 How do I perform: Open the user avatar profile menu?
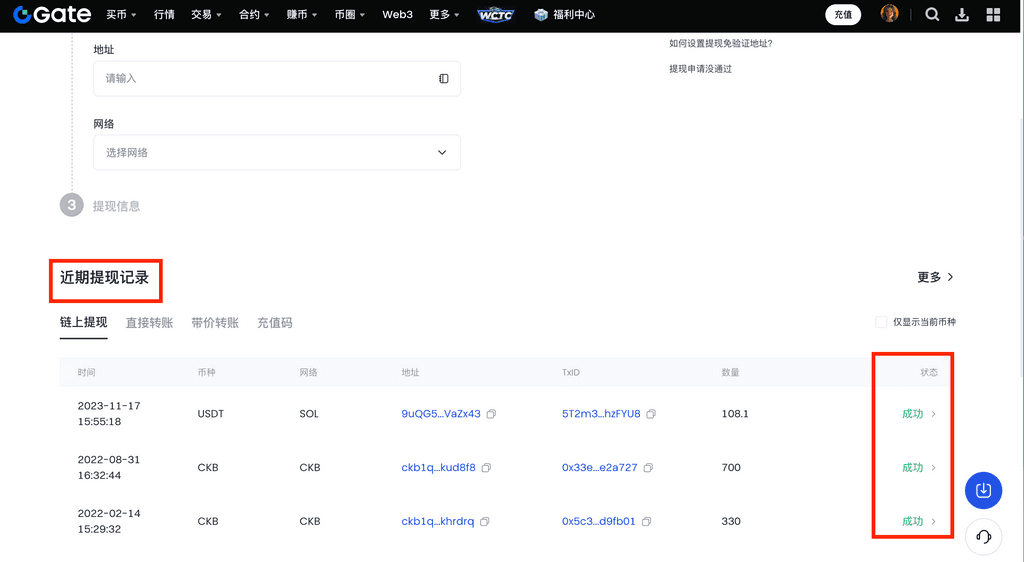[889, 14]
